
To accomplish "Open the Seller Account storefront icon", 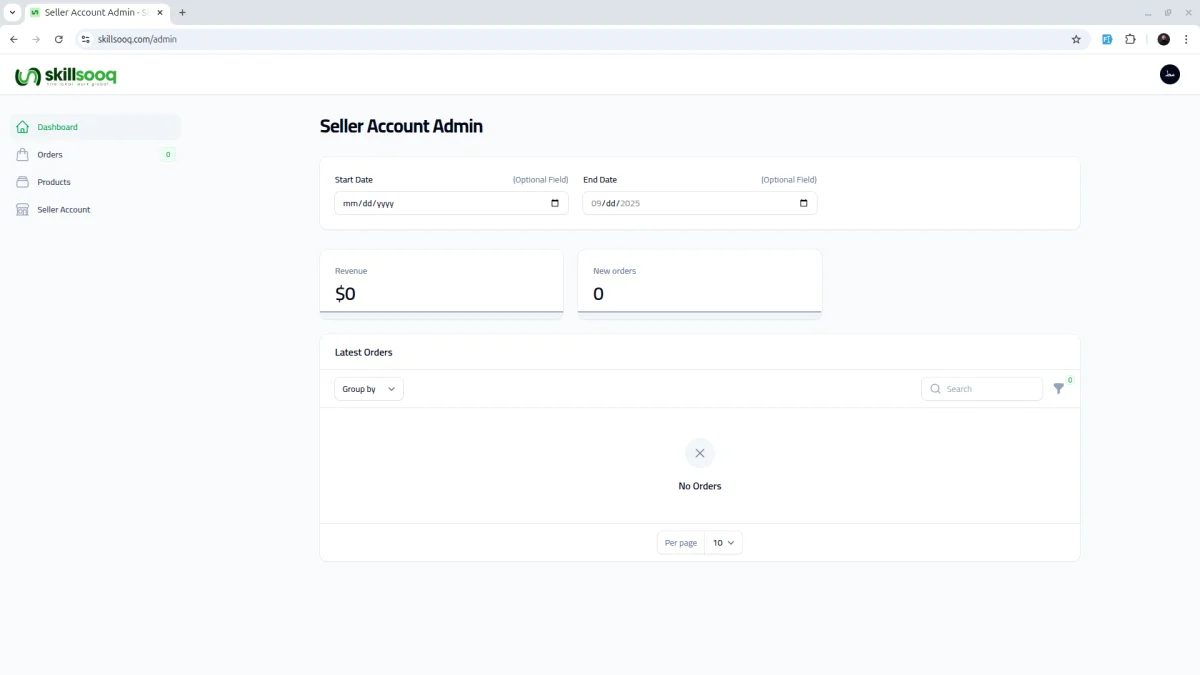I will [x=23, y=210].
